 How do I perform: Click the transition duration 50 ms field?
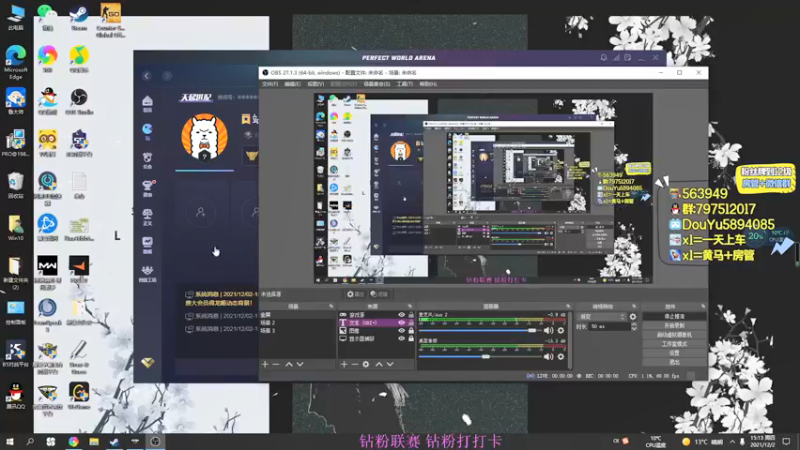(x=610, y=327)
